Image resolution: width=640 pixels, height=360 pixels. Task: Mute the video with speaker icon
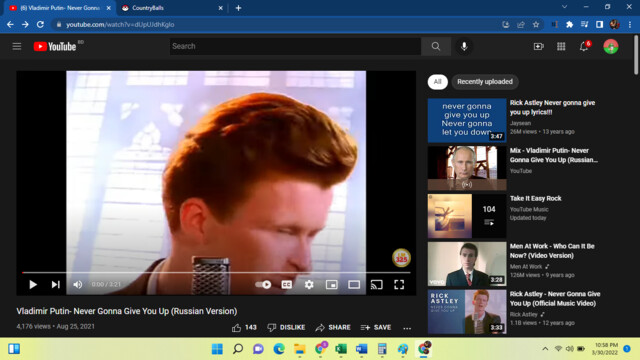[x=78, y=284]
